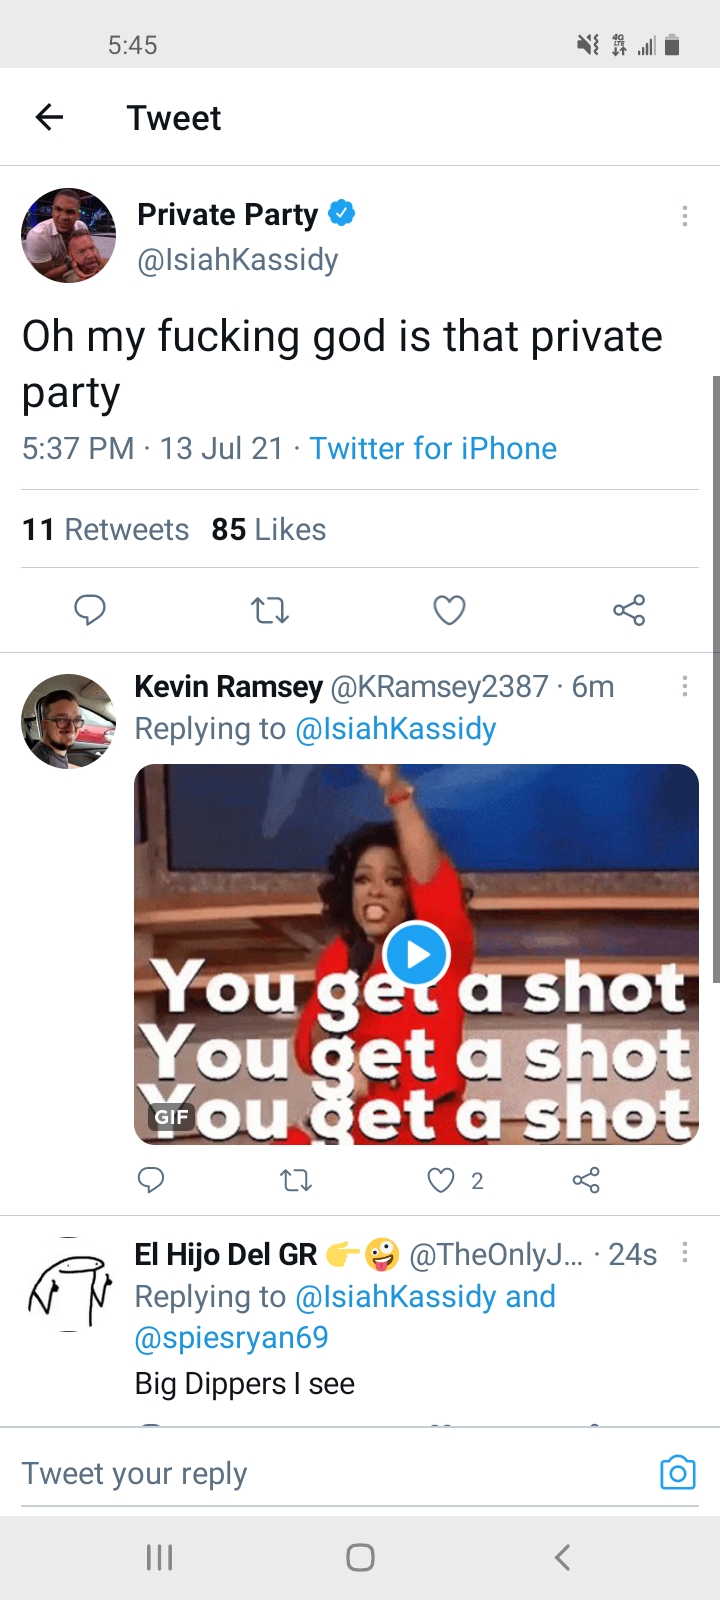720x1600 pixels.
Task: Retweet Kevin Ramsey's reply
Action: (296, 1181)
